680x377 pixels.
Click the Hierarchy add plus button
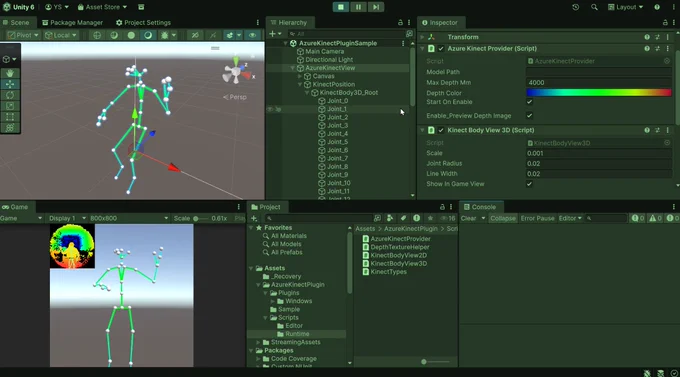[x=272, y=34]
